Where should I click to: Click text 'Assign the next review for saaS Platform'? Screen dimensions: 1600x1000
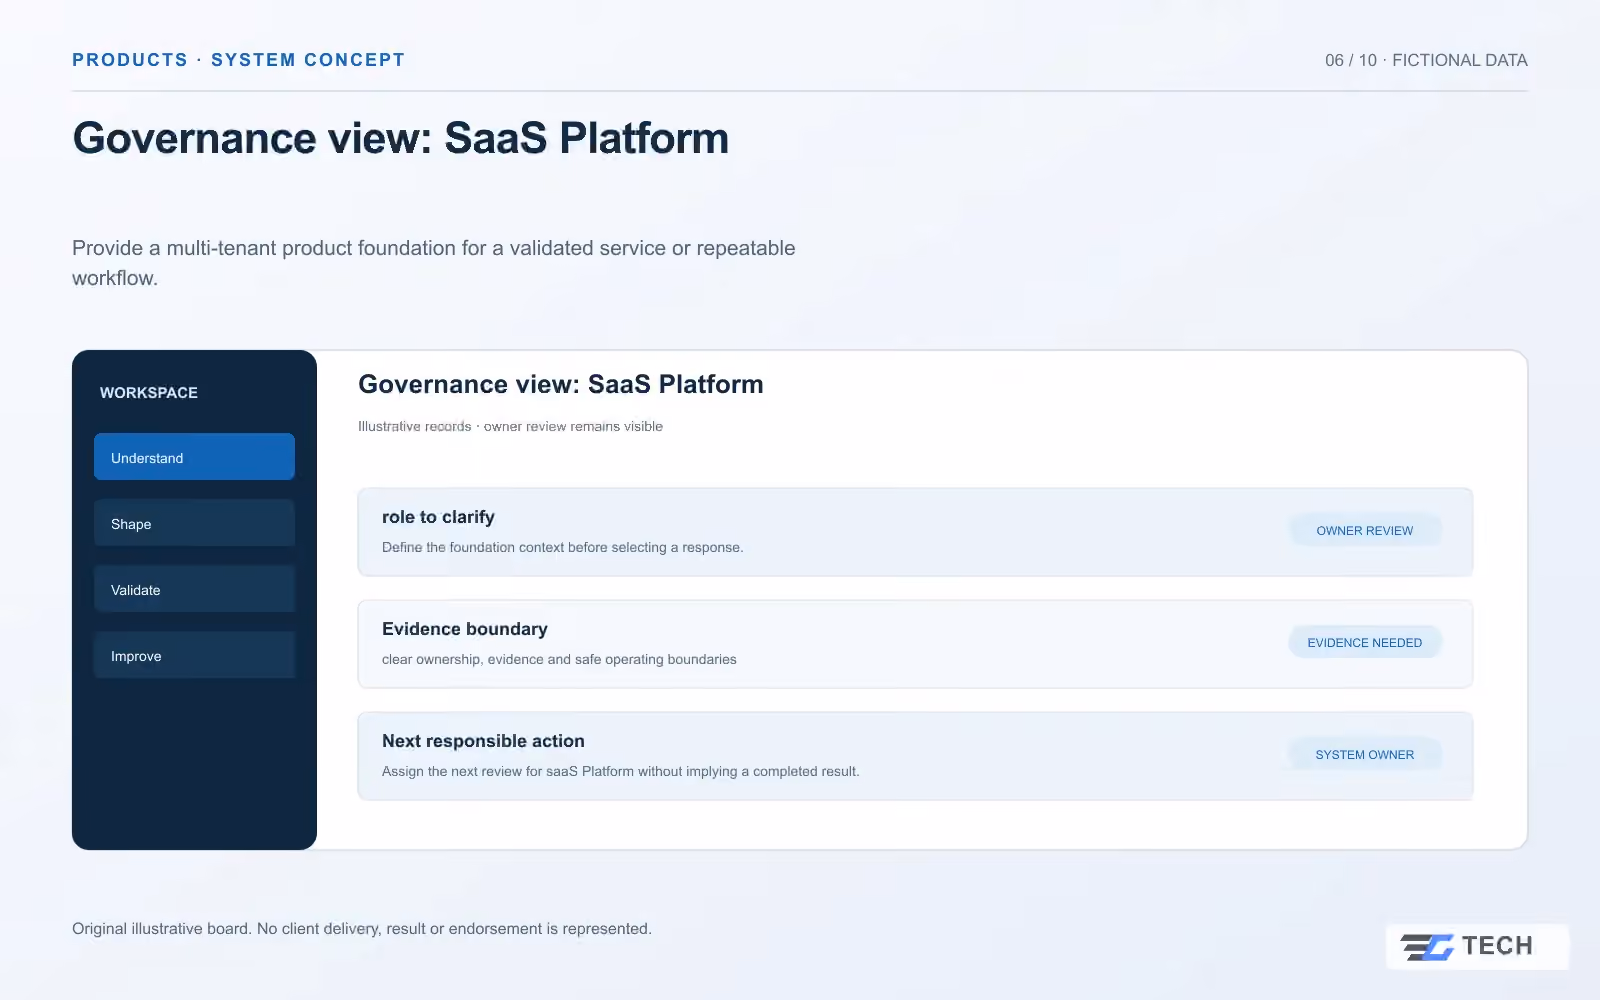[508, 771]
